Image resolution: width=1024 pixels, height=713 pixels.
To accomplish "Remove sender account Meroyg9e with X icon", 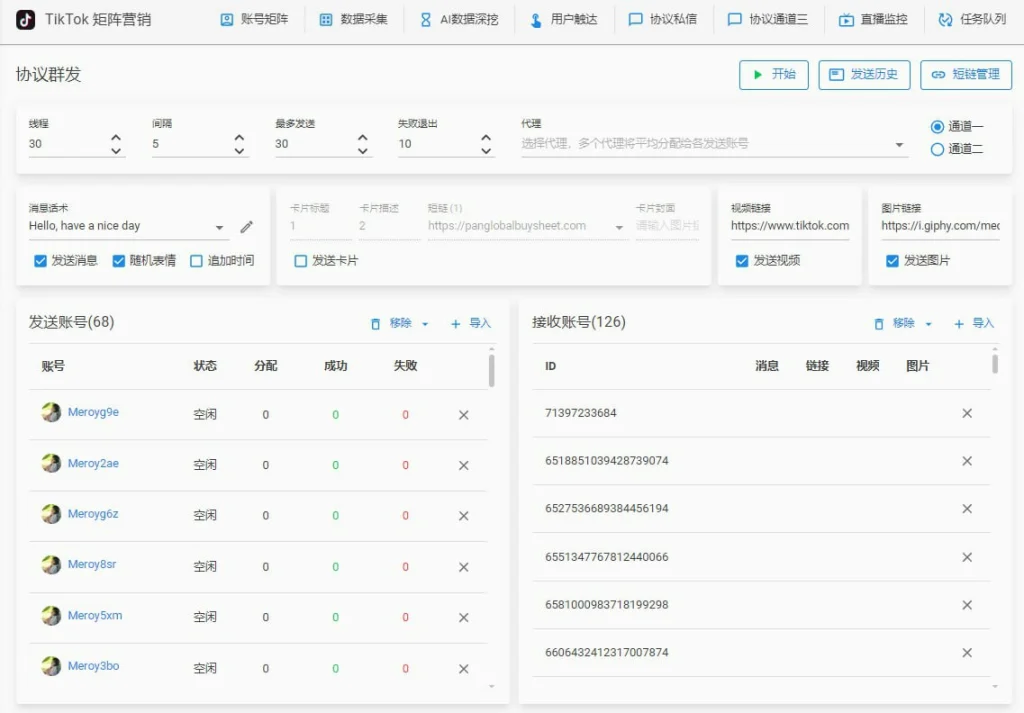I will tap(463, 415).
